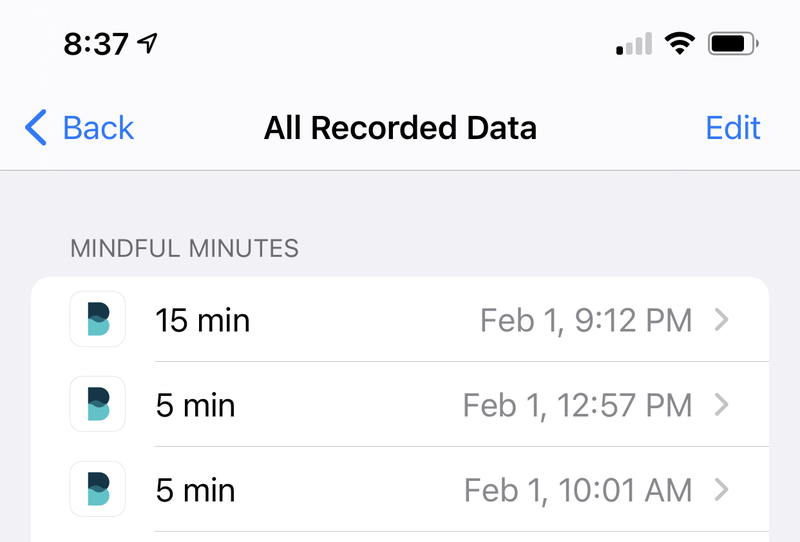Tap the All Recorded Data title

click(x=400, y=128)
